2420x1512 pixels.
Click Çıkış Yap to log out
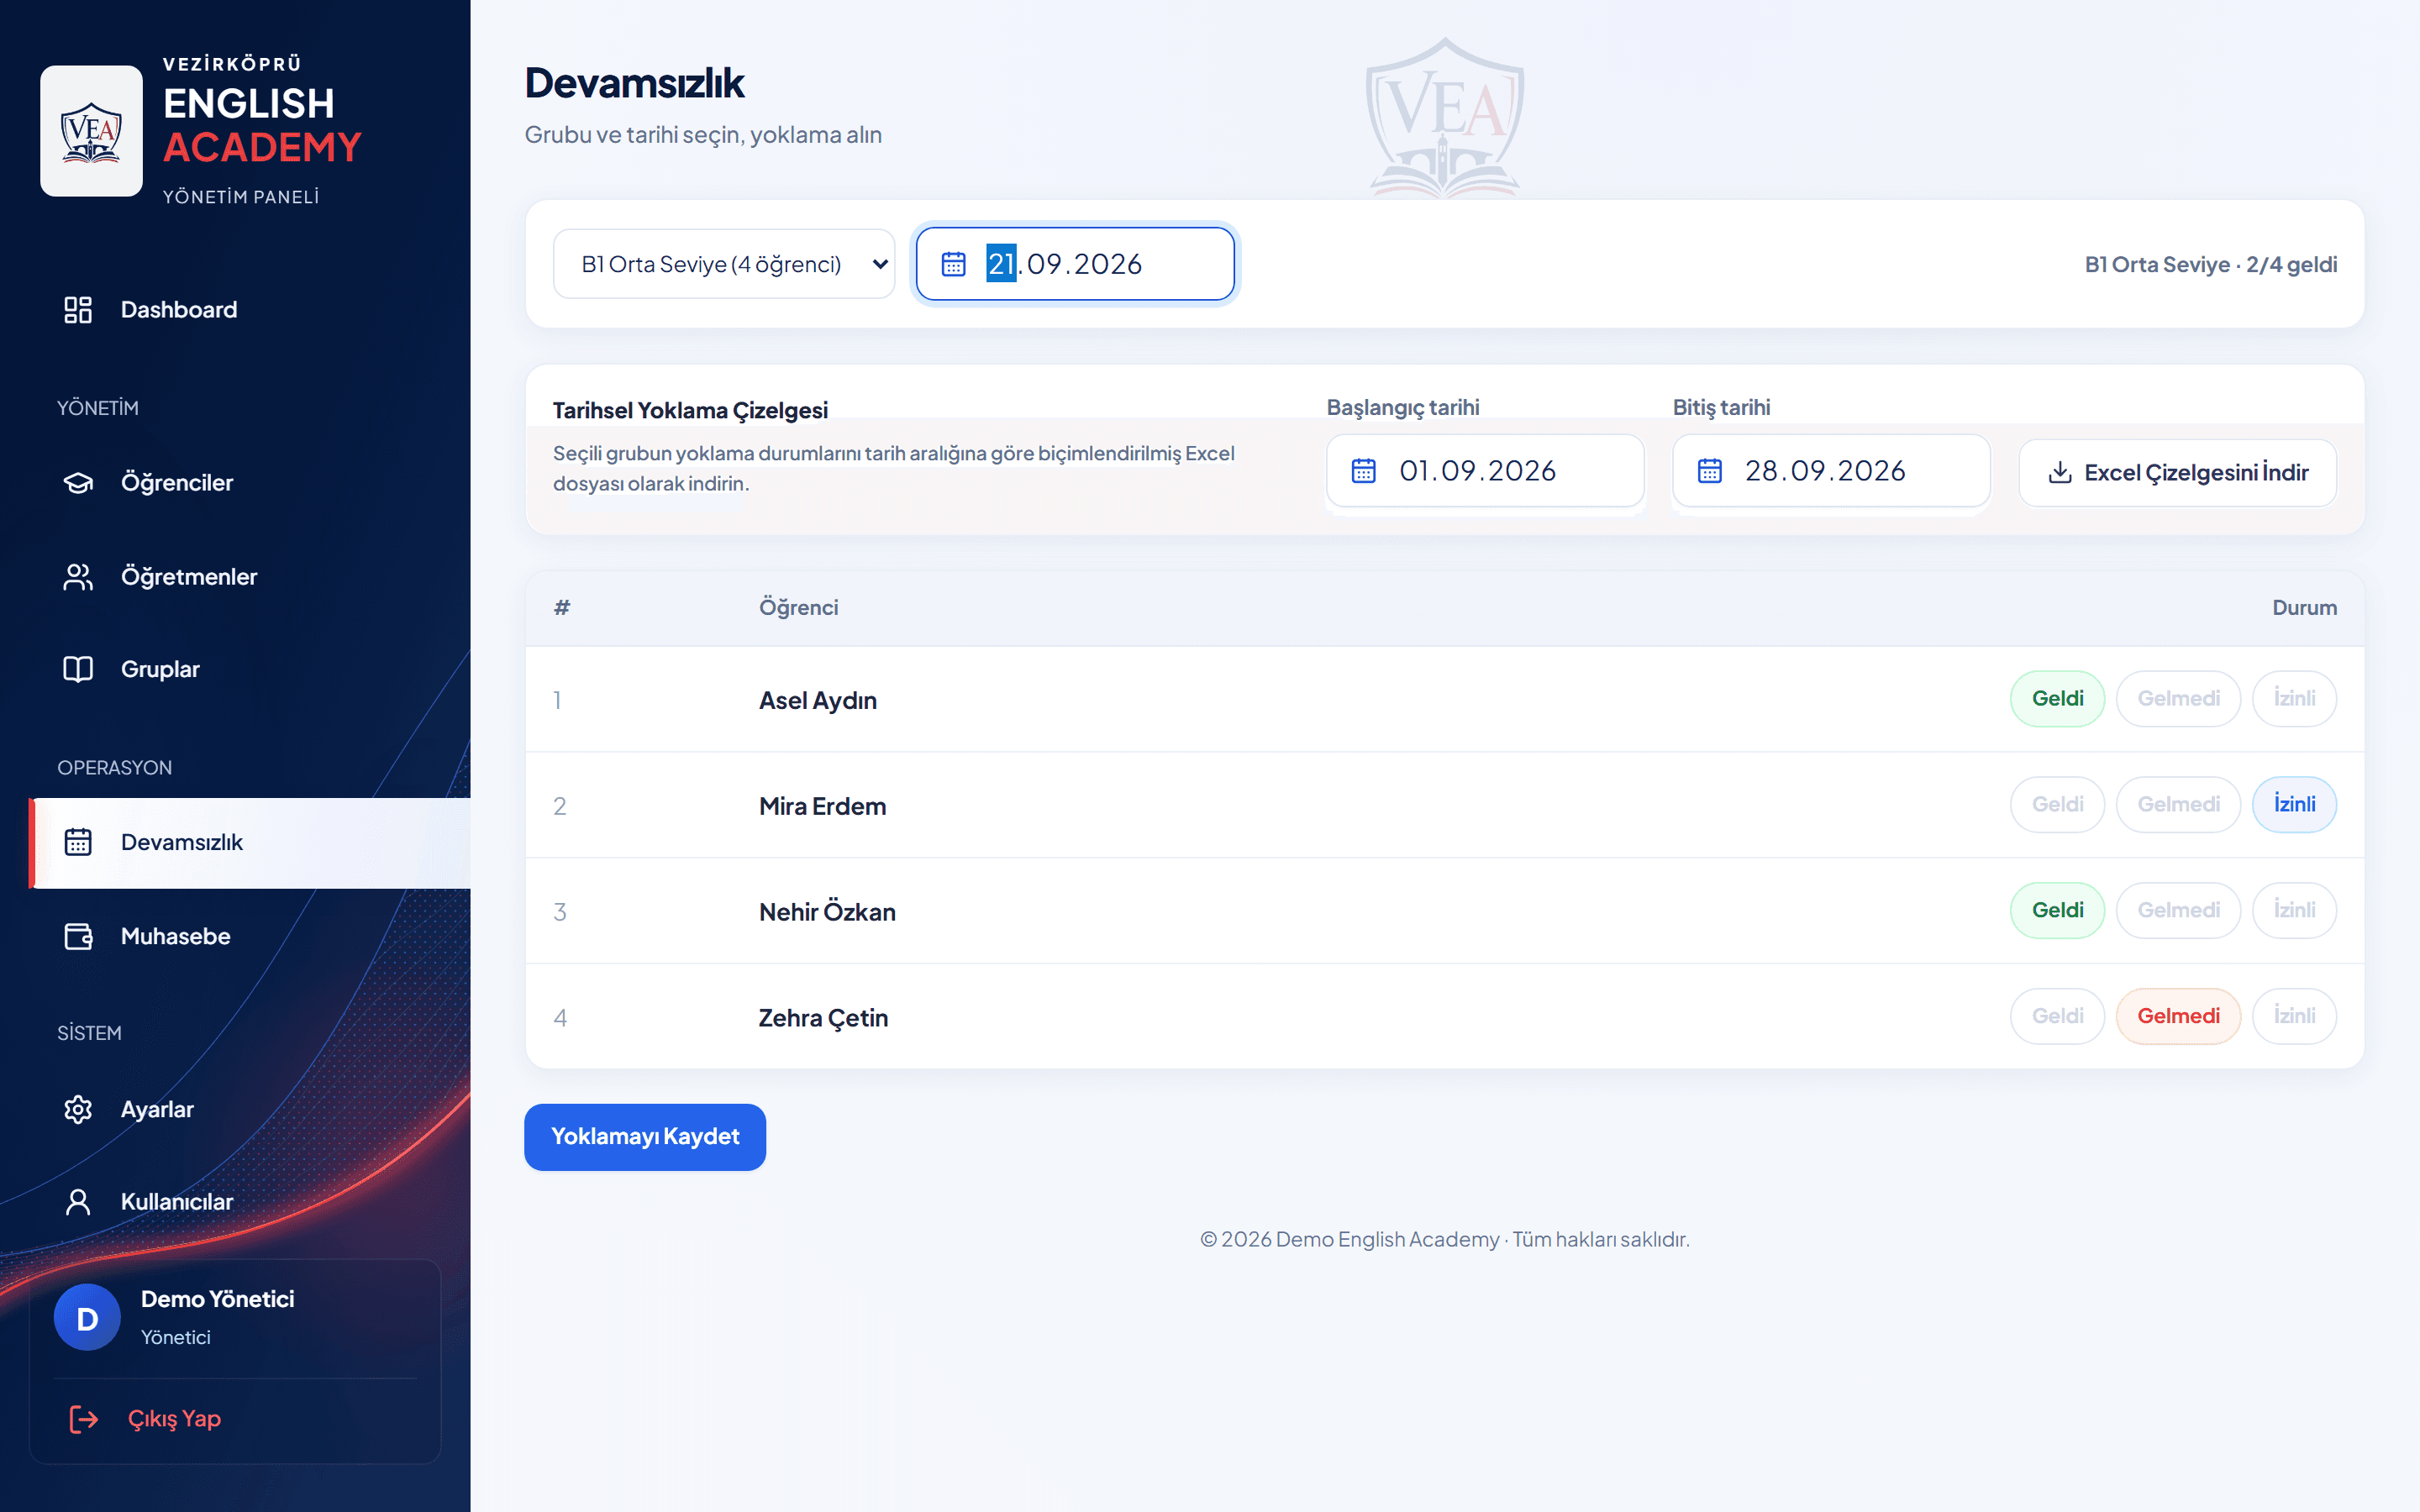[174, 1419]
